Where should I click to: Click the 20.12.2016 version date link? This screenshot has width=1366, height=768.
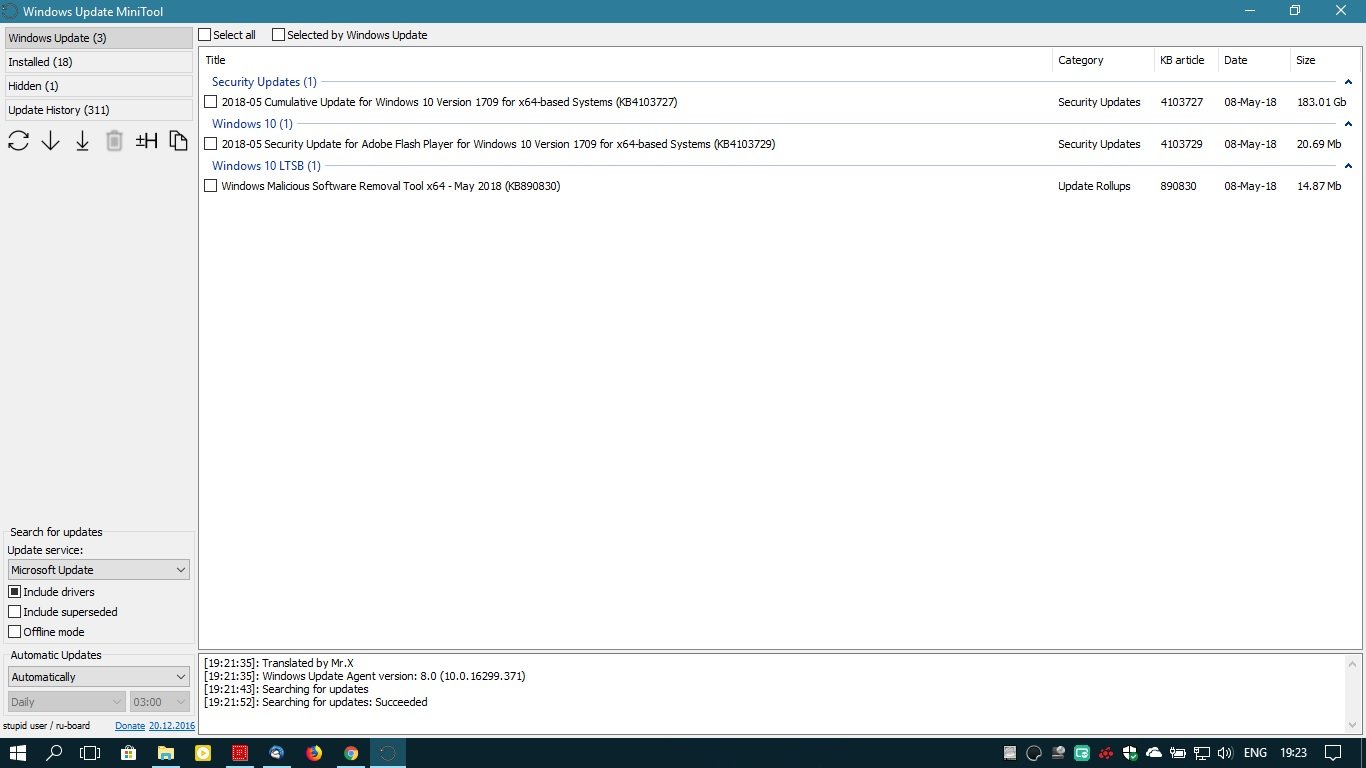[x=172, y=726]
